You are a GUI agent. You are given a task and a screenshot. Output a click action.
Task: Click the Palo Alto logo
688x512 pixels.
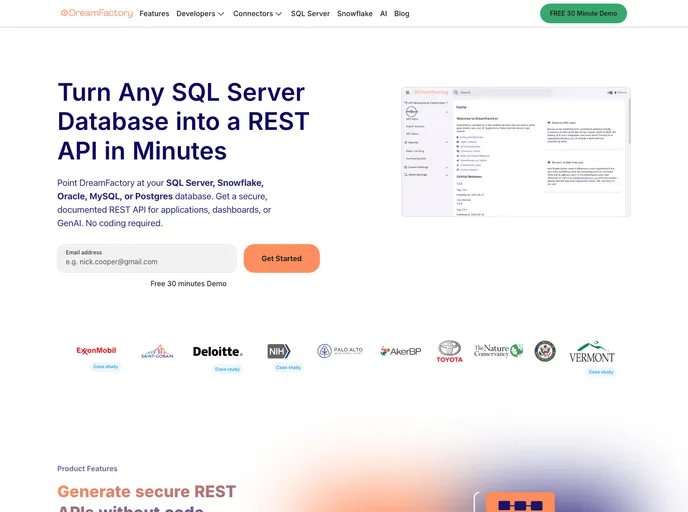coord(339,351)
